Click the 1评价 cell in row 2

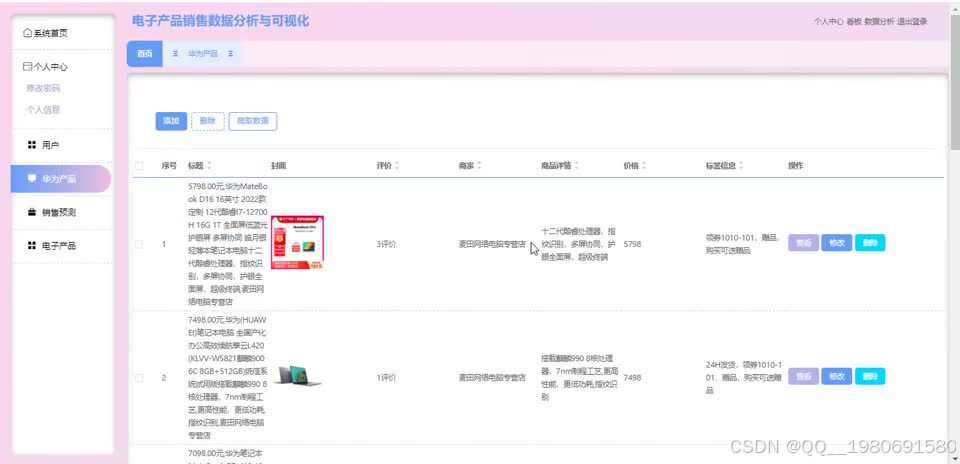pyautogui.click(x=386, y=378)
